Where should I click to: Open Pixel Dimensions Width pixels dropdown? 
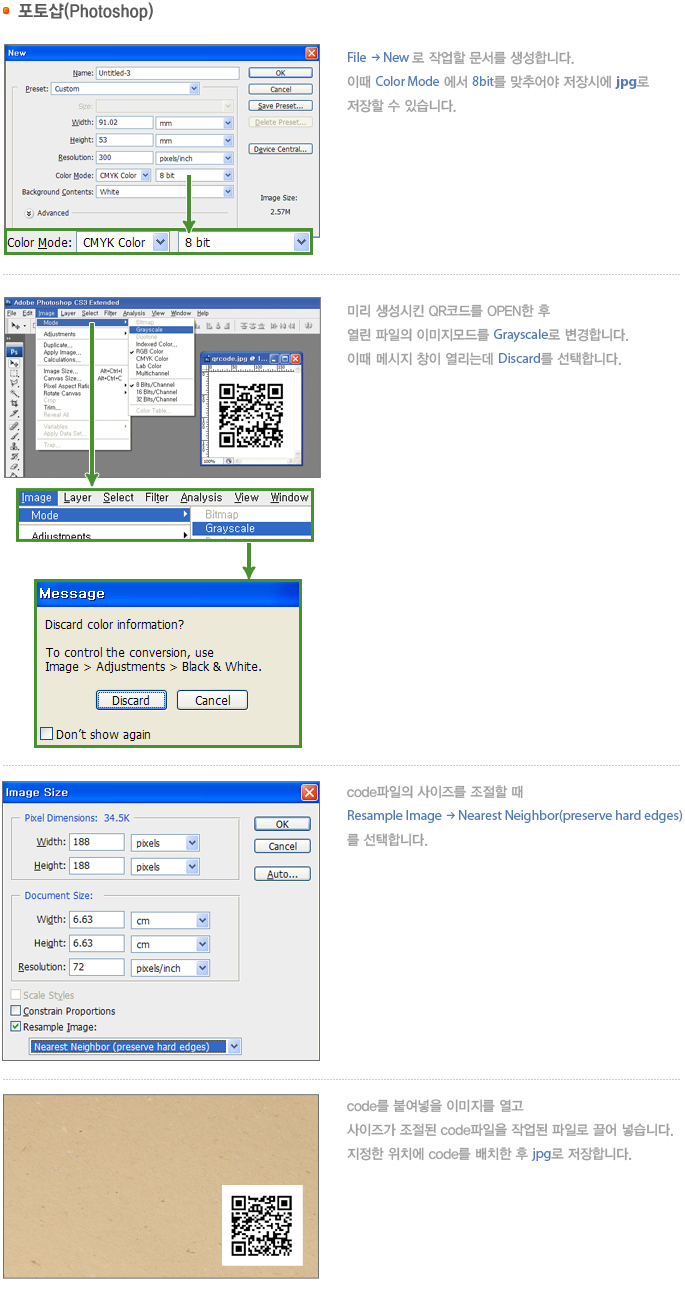pos(165,843)
